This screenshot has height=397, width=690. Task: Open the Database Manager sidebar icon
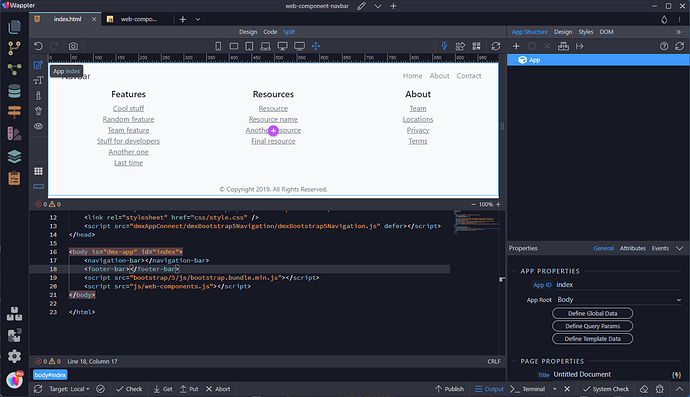[14, 91]
